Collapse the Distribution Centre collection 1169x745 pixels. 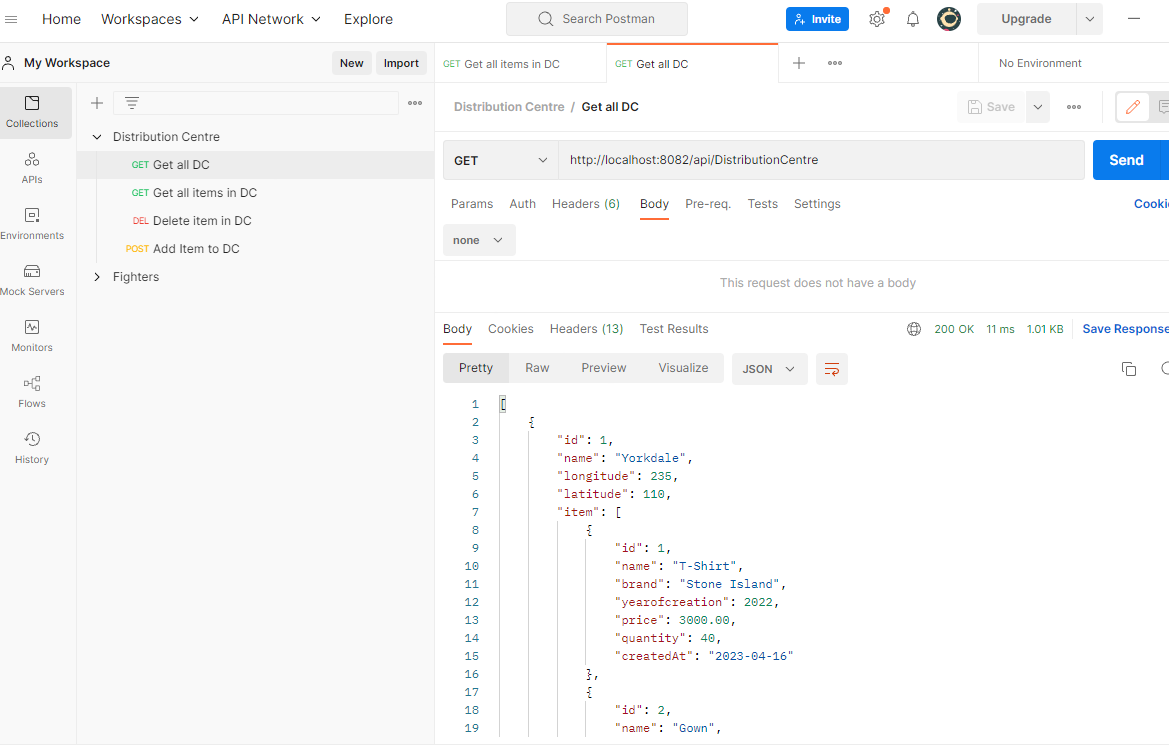[x=96, y=136]
